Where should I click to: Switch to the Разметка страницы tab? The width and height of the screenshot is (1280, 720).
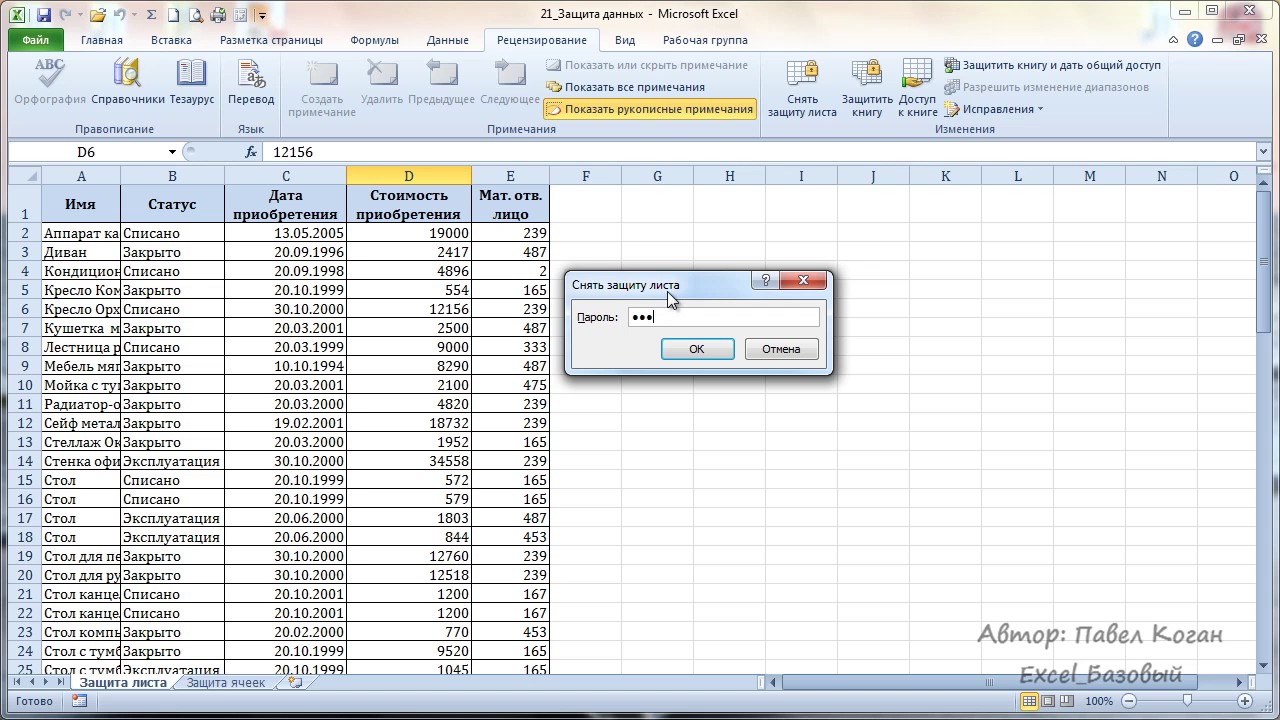click(271, 40)
